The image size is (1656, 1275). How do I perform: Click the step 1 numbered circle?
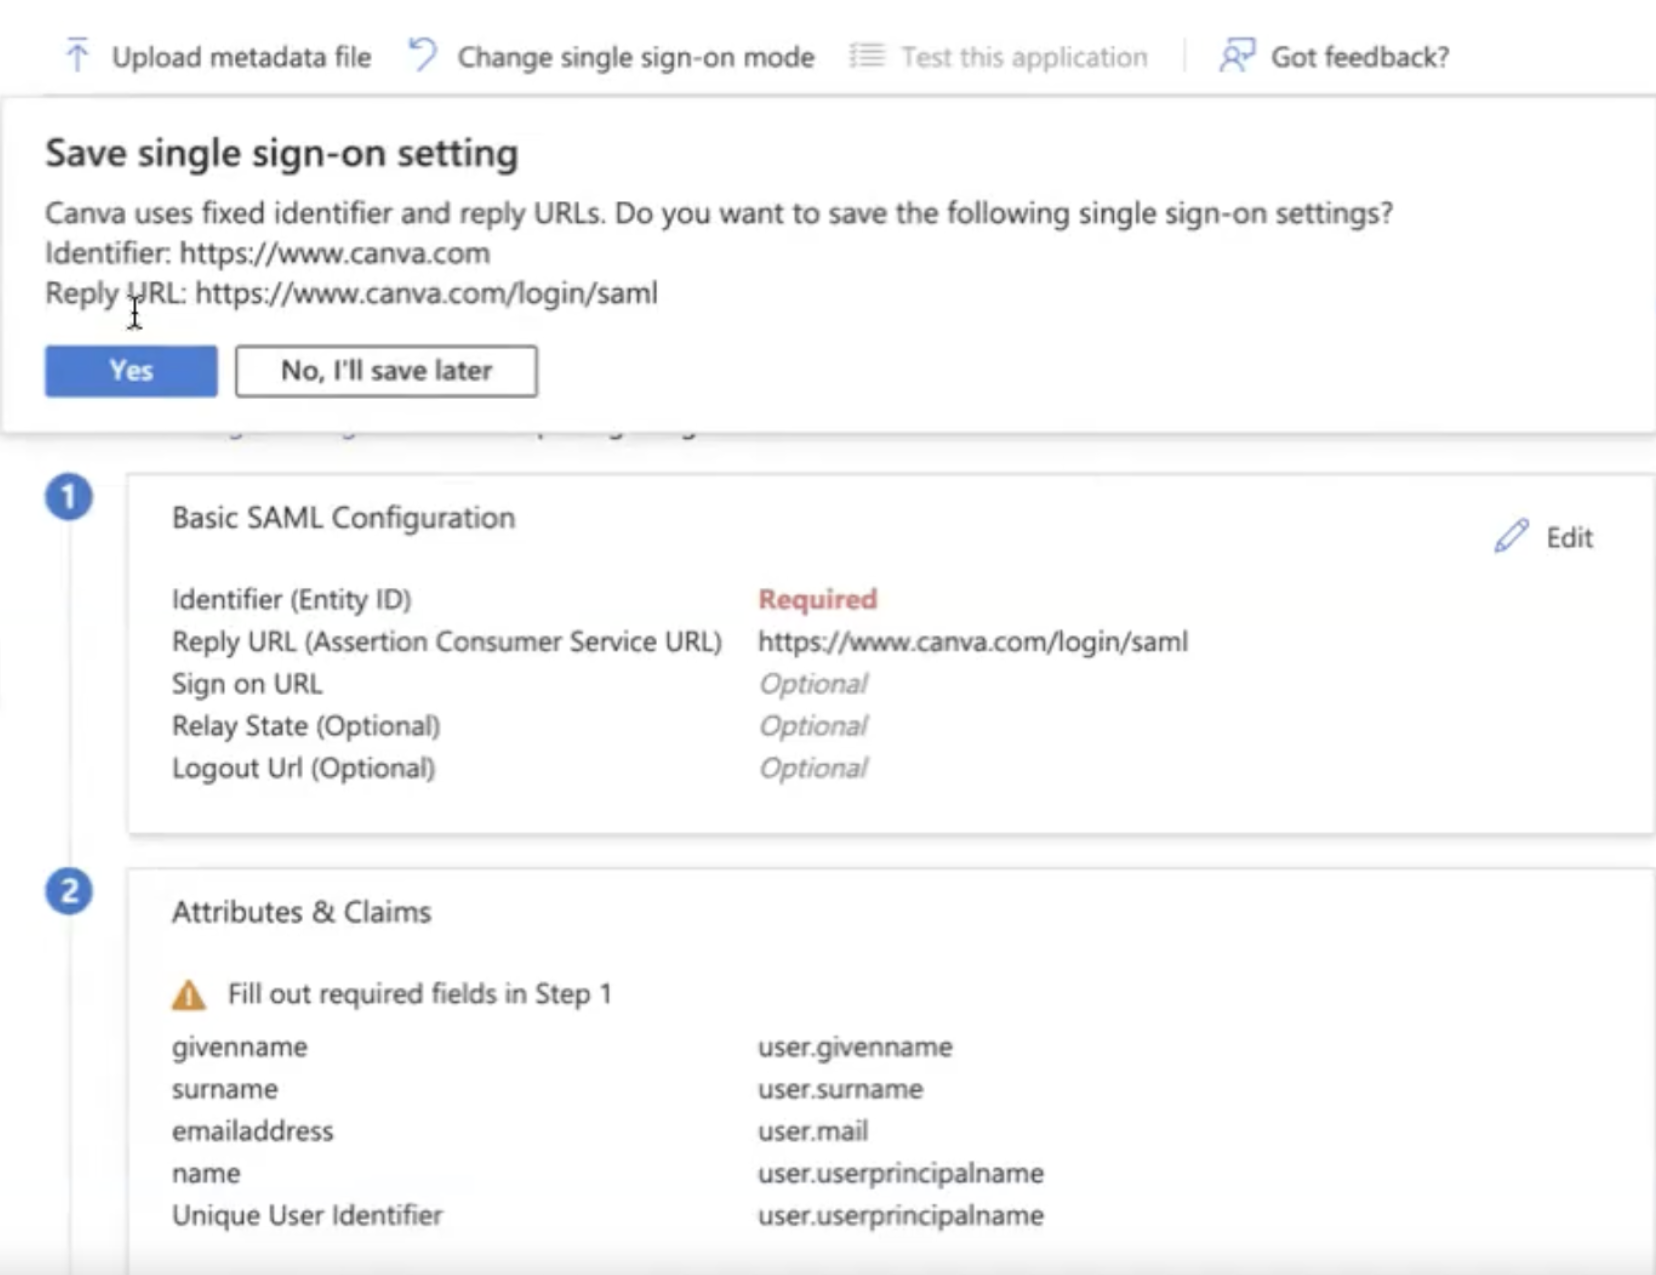69,497
